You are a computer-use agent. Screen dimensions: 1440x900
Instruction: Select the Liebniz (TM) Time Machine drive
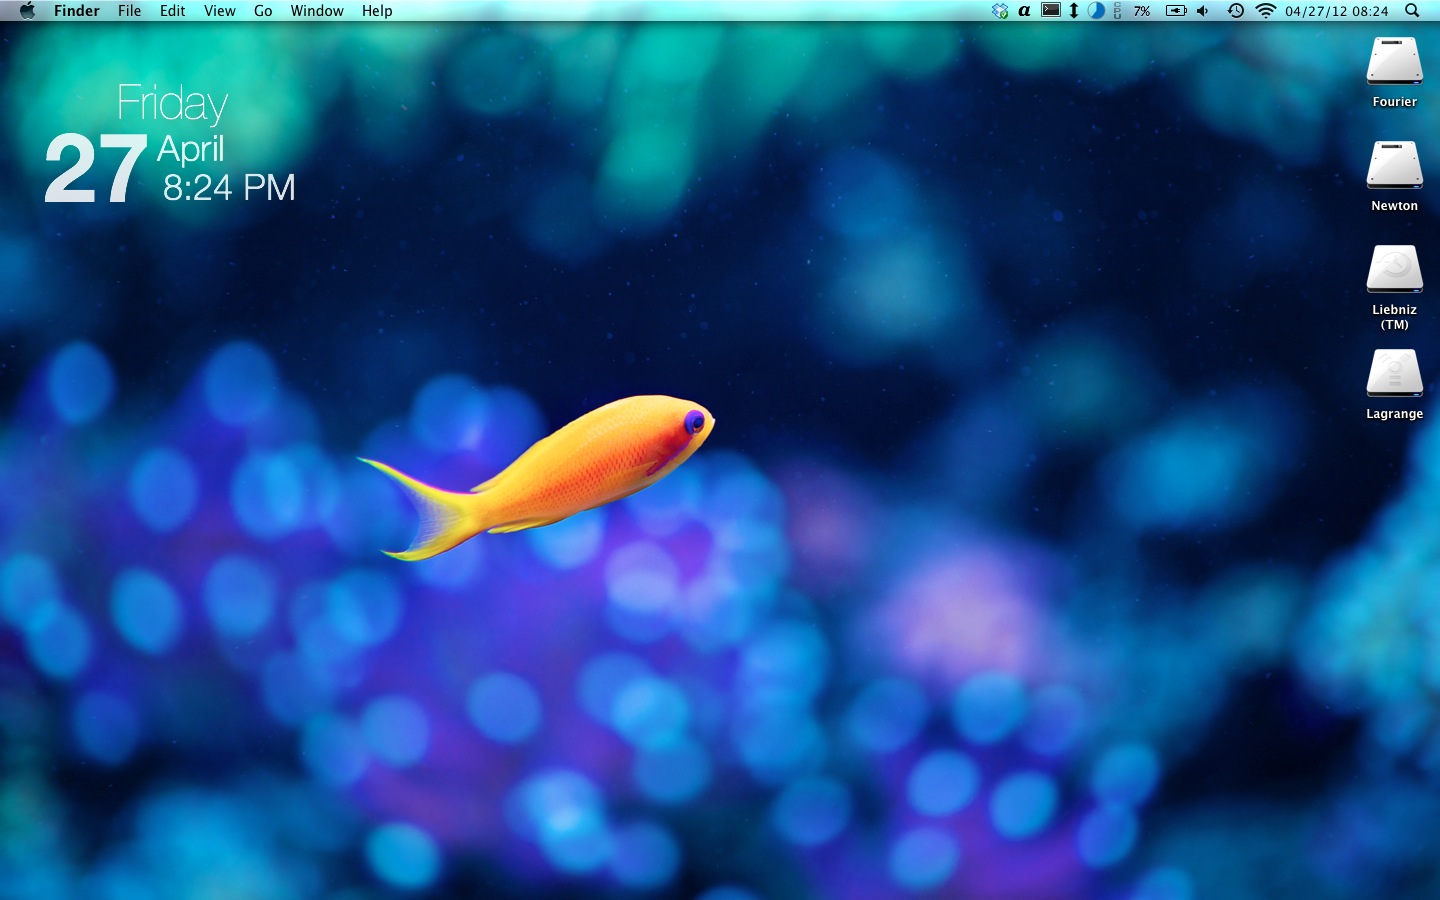tap(1395, 269)
